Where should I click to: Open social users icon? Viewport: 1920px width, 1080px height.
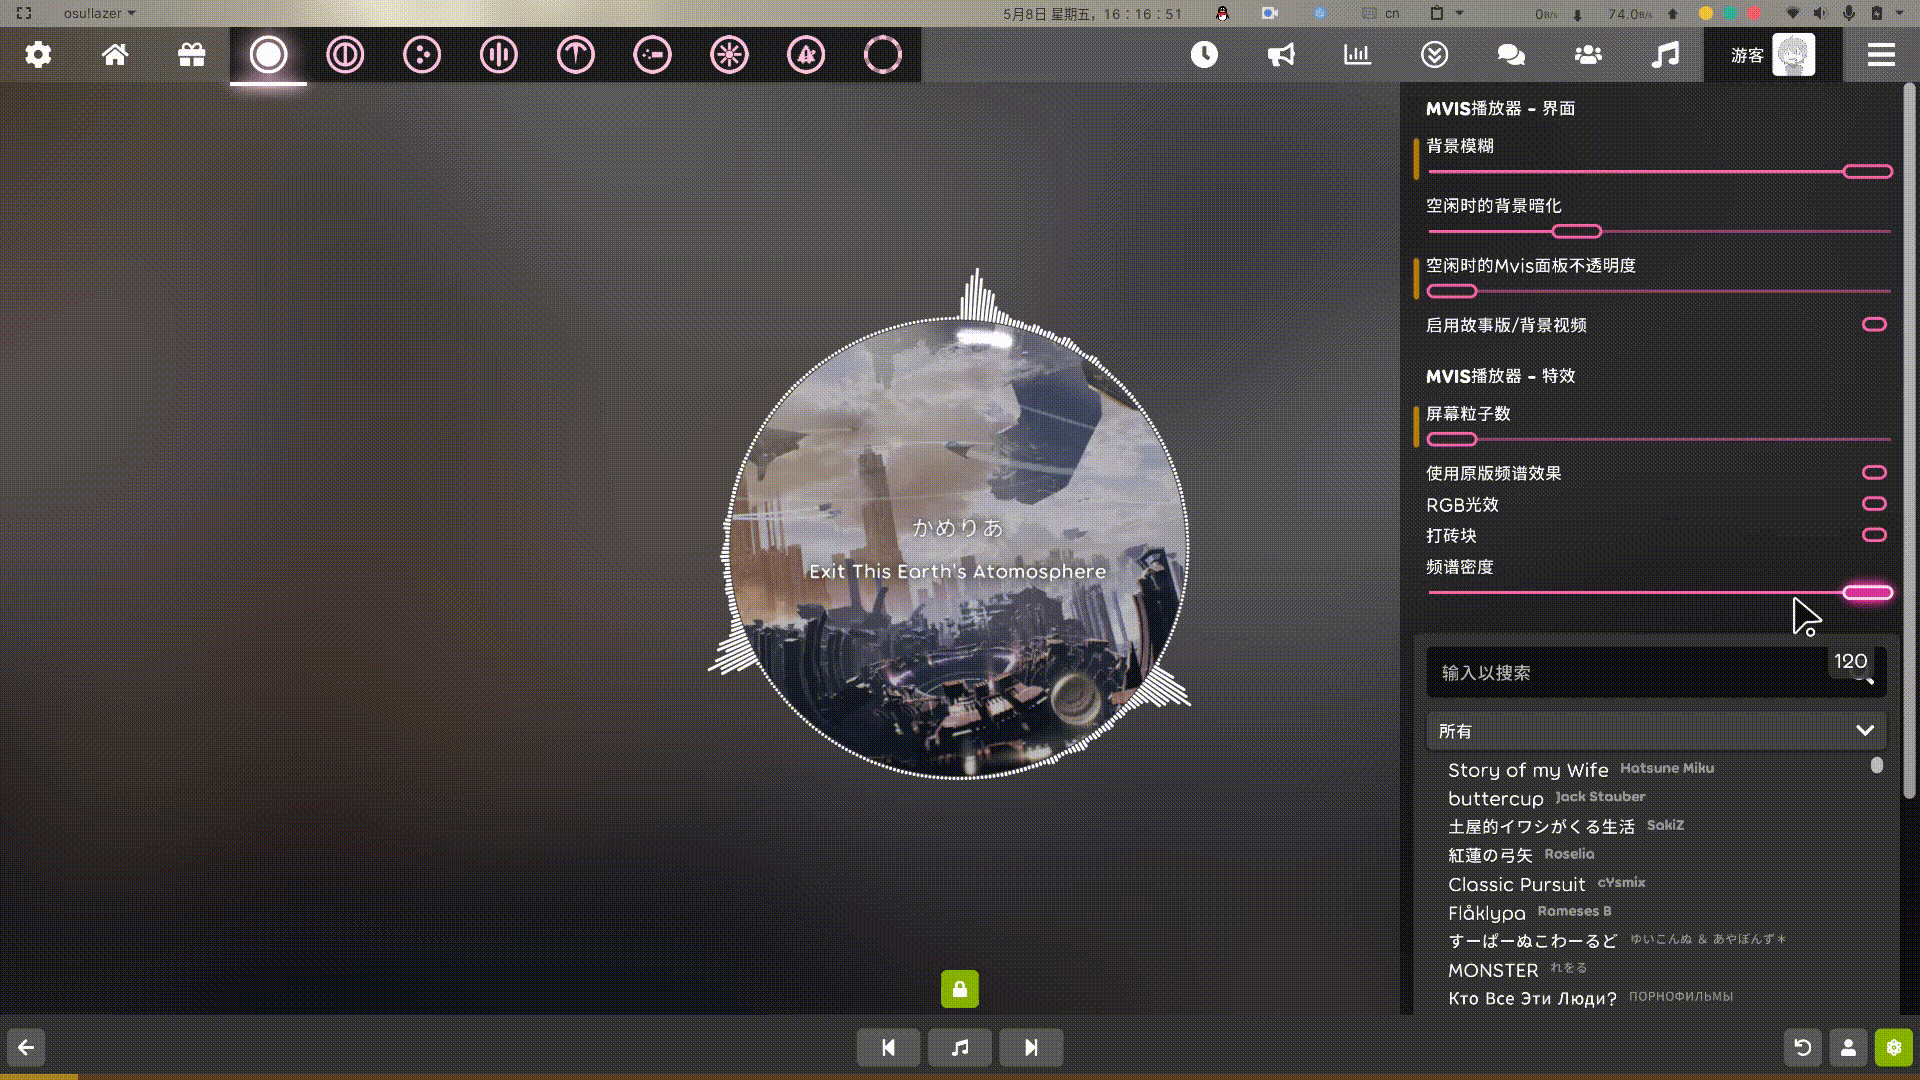pyautogui.click(x=1588, y=54)
